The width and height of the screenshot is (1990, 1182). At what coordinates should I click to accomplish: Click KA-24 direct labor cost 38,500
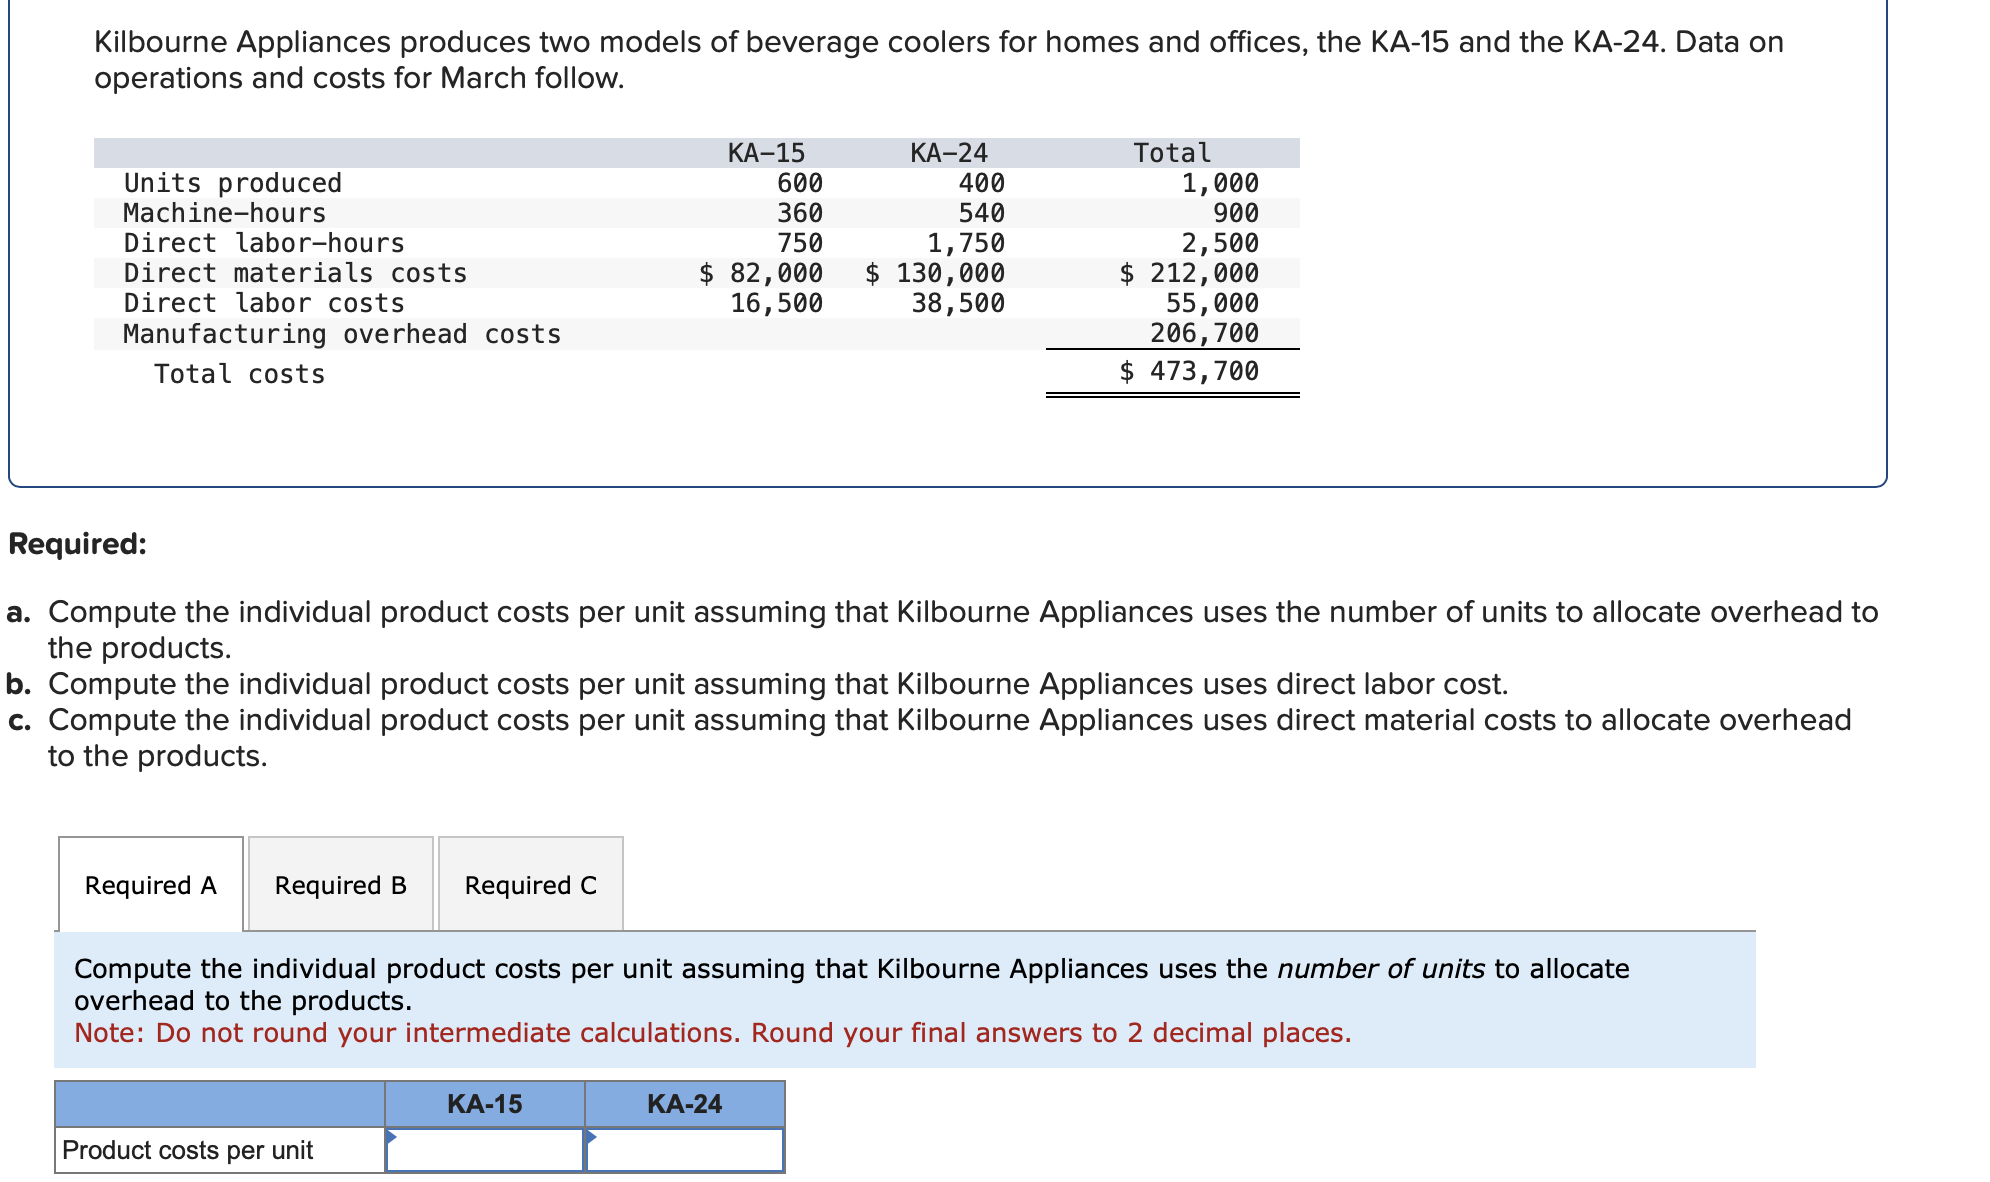tap(957, 303)
